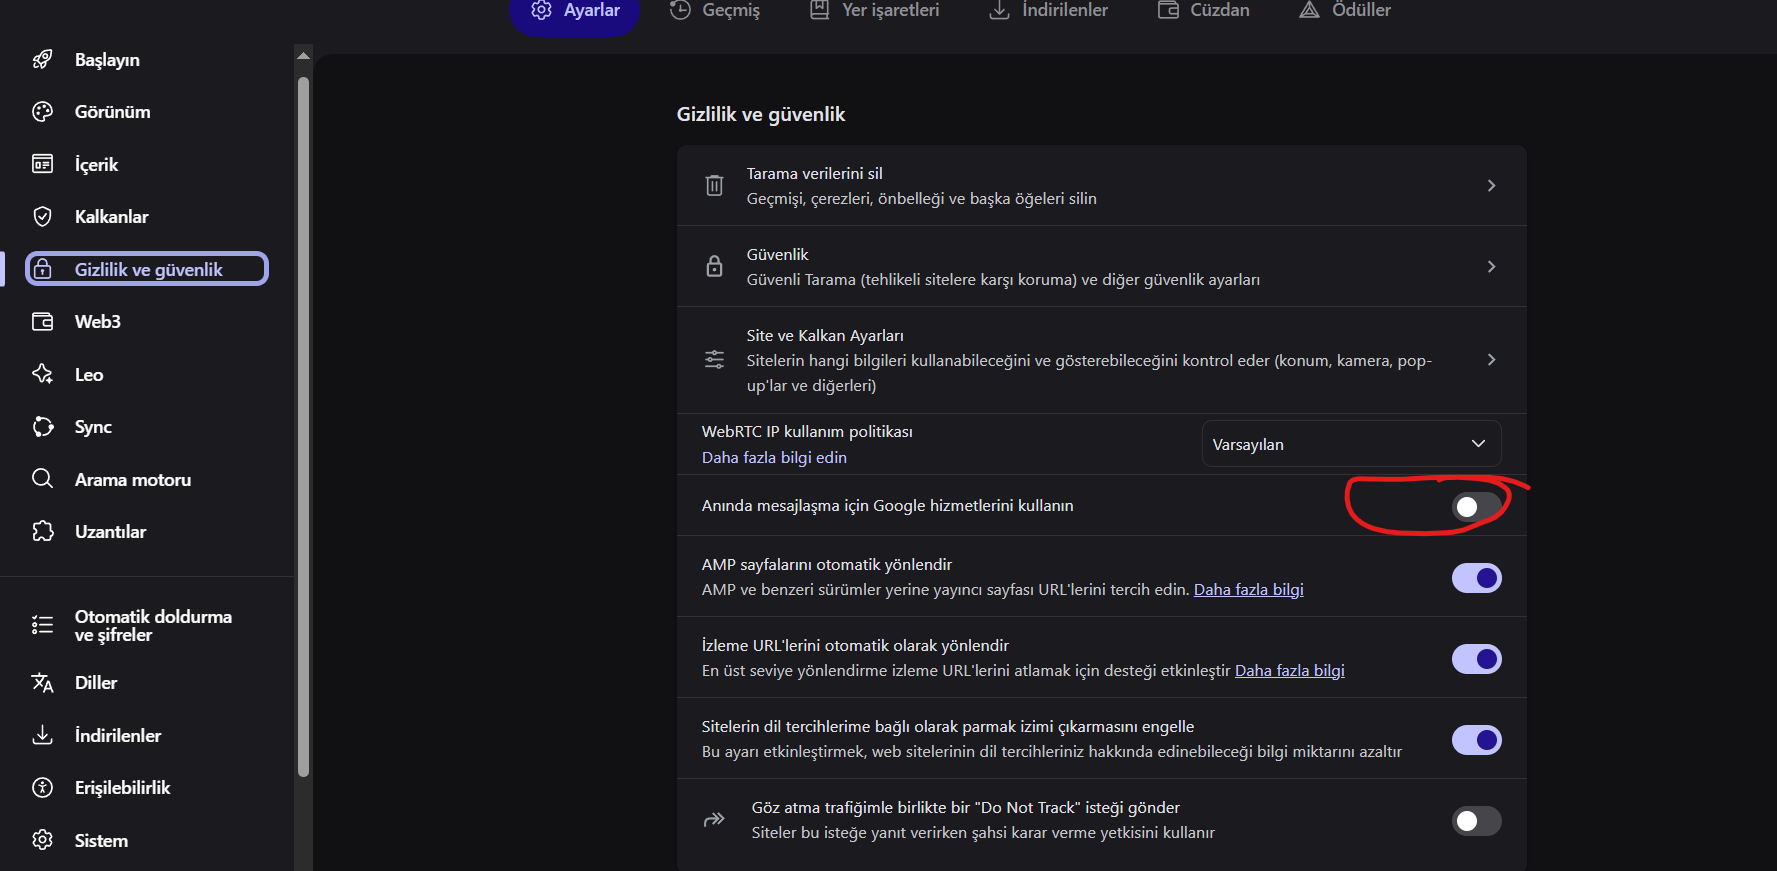Screen dimensions: 1777x871
Task: Click the clock icon on the Geçmiş tab
Action: pyautogui.click(x=680, y=10)
